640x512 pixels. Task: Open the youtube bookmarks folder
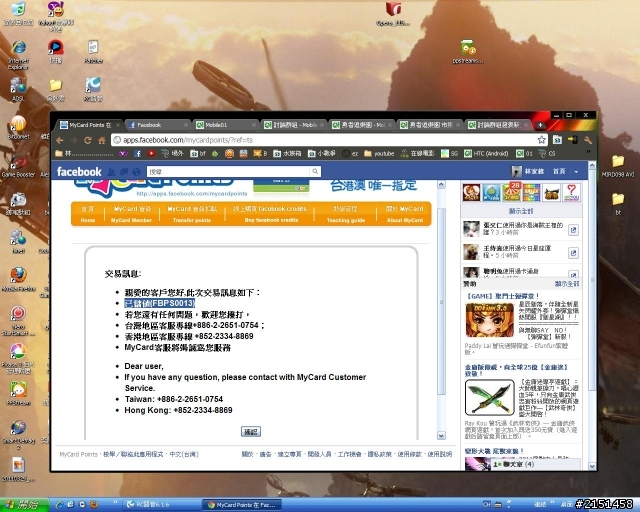click(x=379, y=154)
